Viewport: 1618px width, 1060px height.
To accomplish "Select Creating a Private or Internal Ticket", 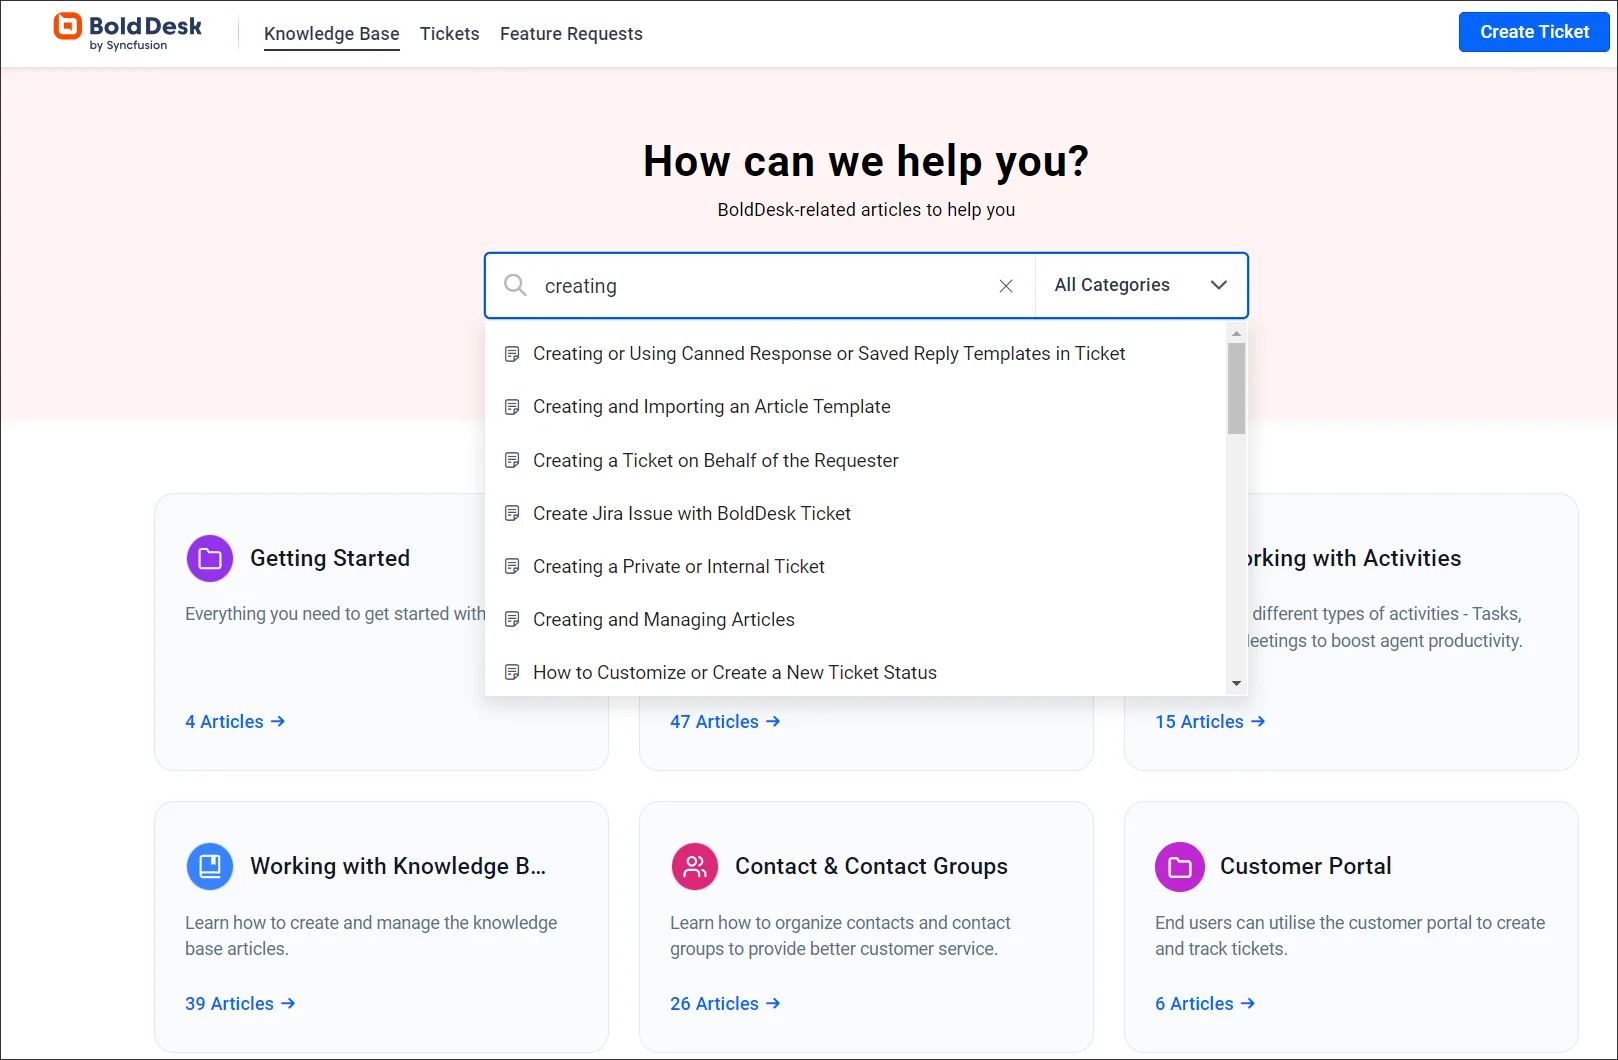I will pos(678,566).
